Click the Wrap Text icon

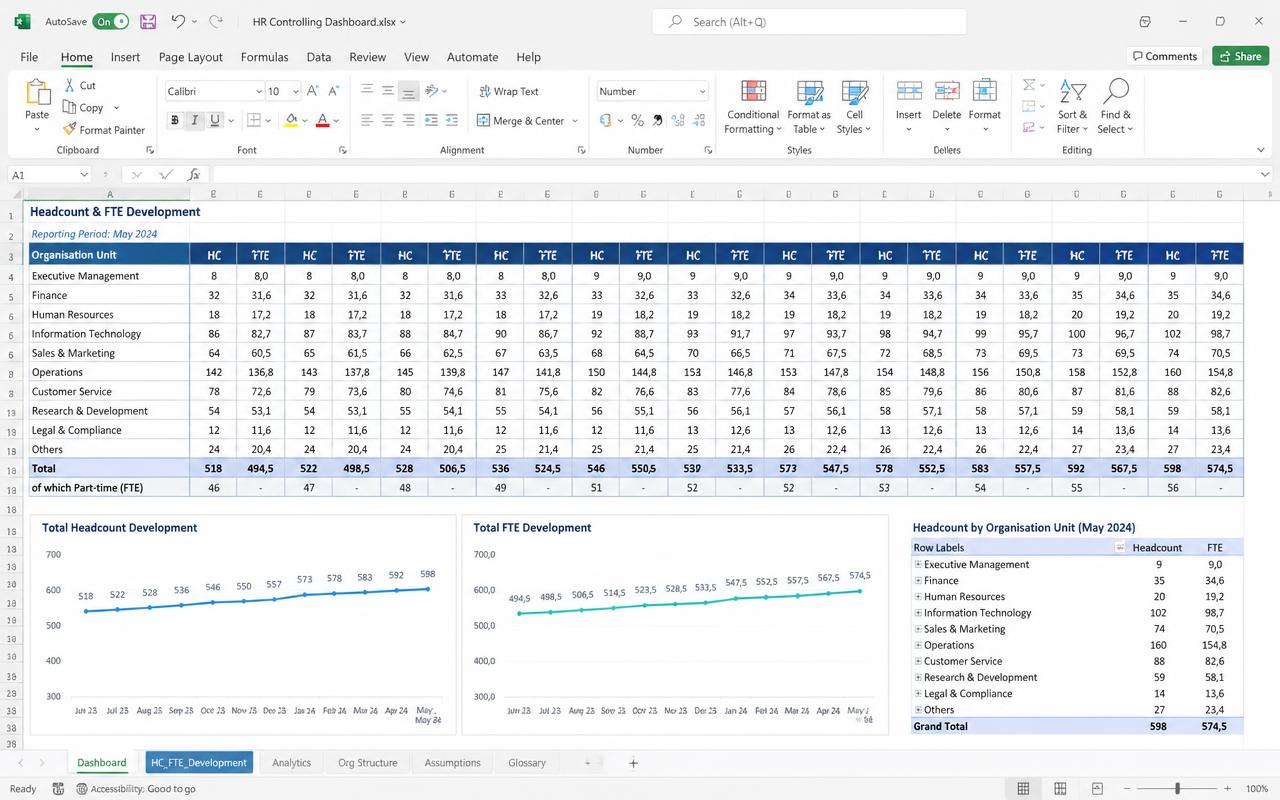point(485,91)
